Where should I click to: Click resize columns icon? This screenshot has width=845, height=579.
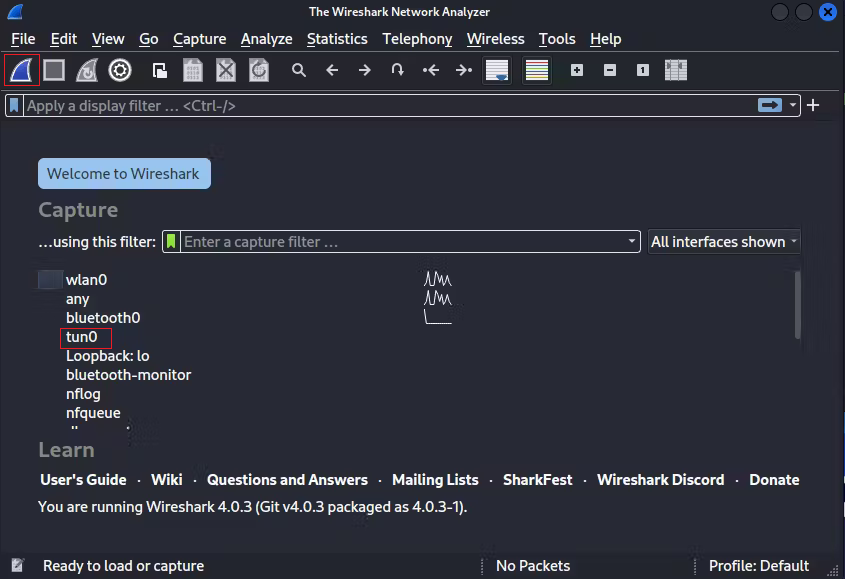[x=676, y=70]
